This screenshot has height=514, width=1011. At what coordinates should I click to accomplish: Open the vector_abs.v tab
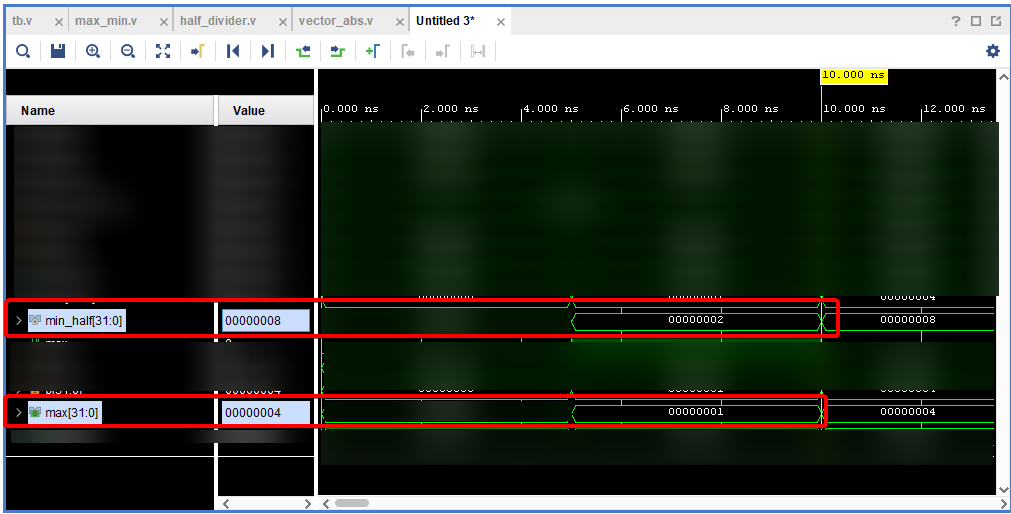pyautogui.click(x=336, y=21)
